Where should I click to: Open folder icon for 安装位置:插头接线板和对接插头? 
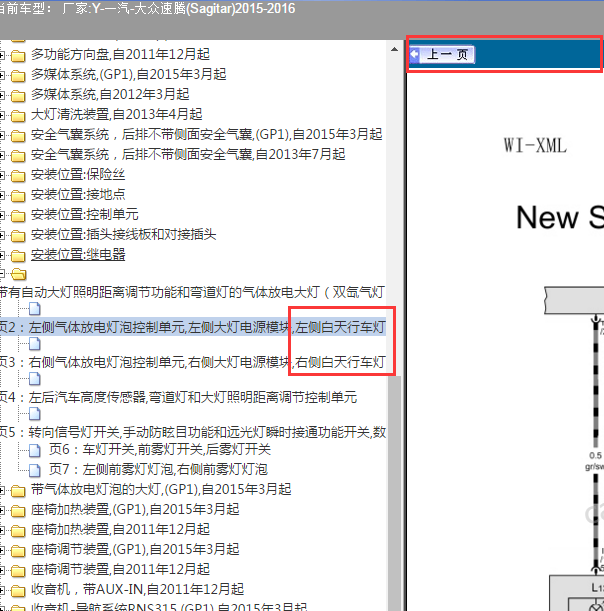pos(18,236)
